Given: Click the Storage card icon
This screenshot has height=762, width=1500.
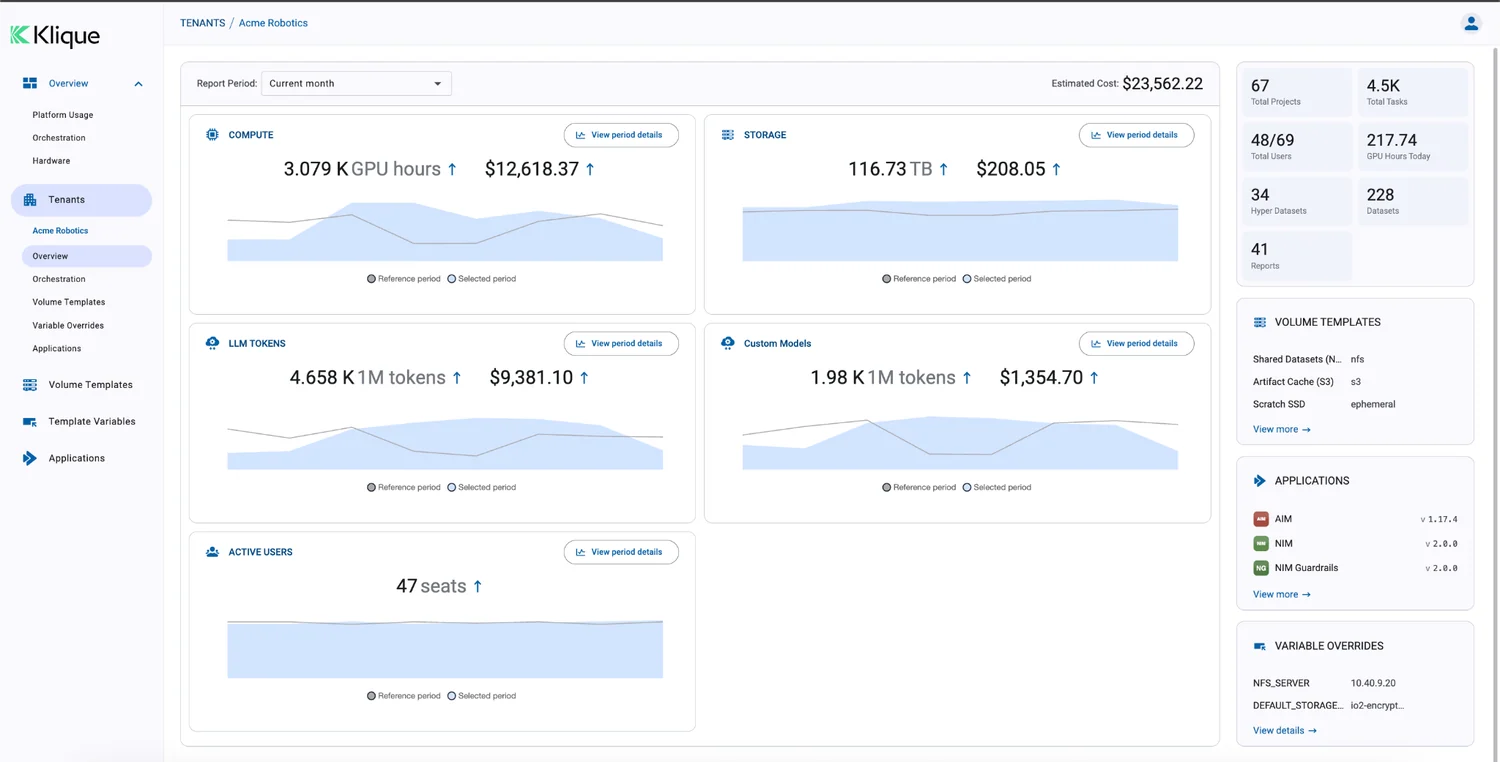Looking at the screenshot, I should [727, 134].
